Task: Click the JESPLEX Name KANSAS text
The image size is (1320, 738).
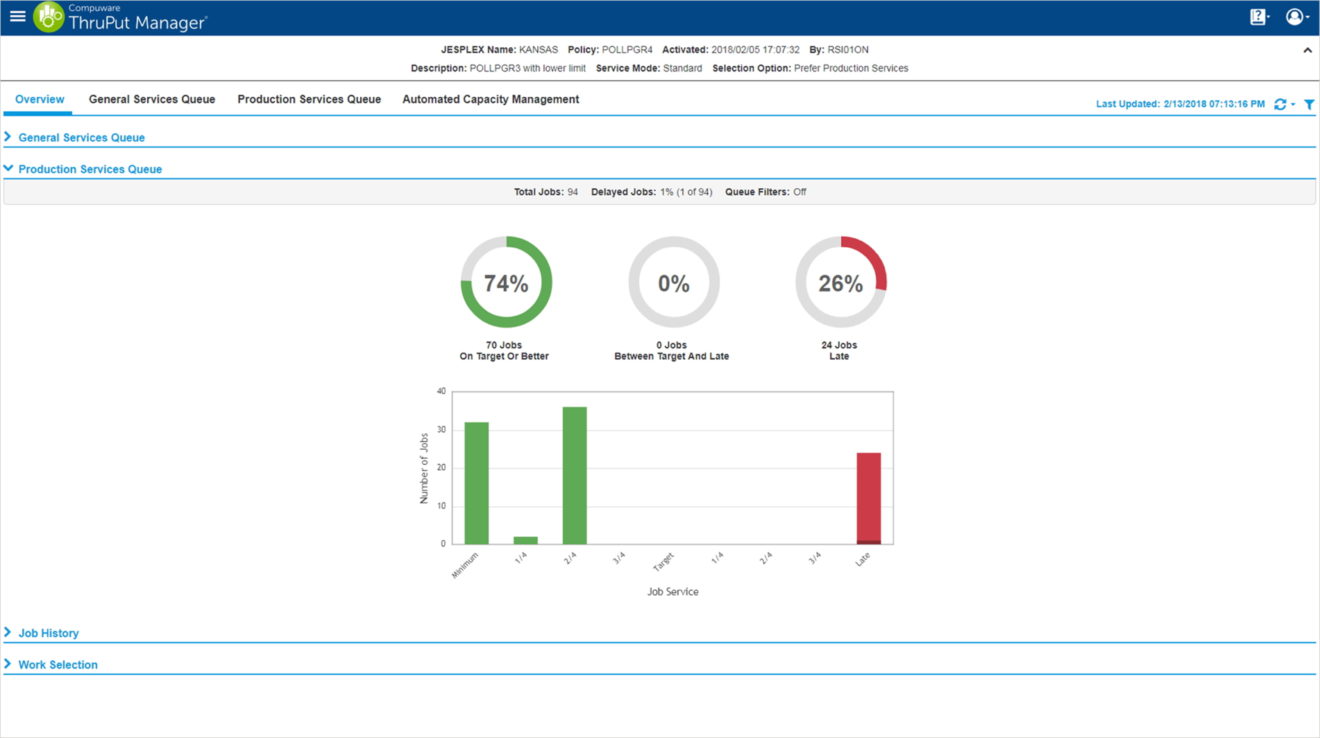Action: (x=500, y=49)
